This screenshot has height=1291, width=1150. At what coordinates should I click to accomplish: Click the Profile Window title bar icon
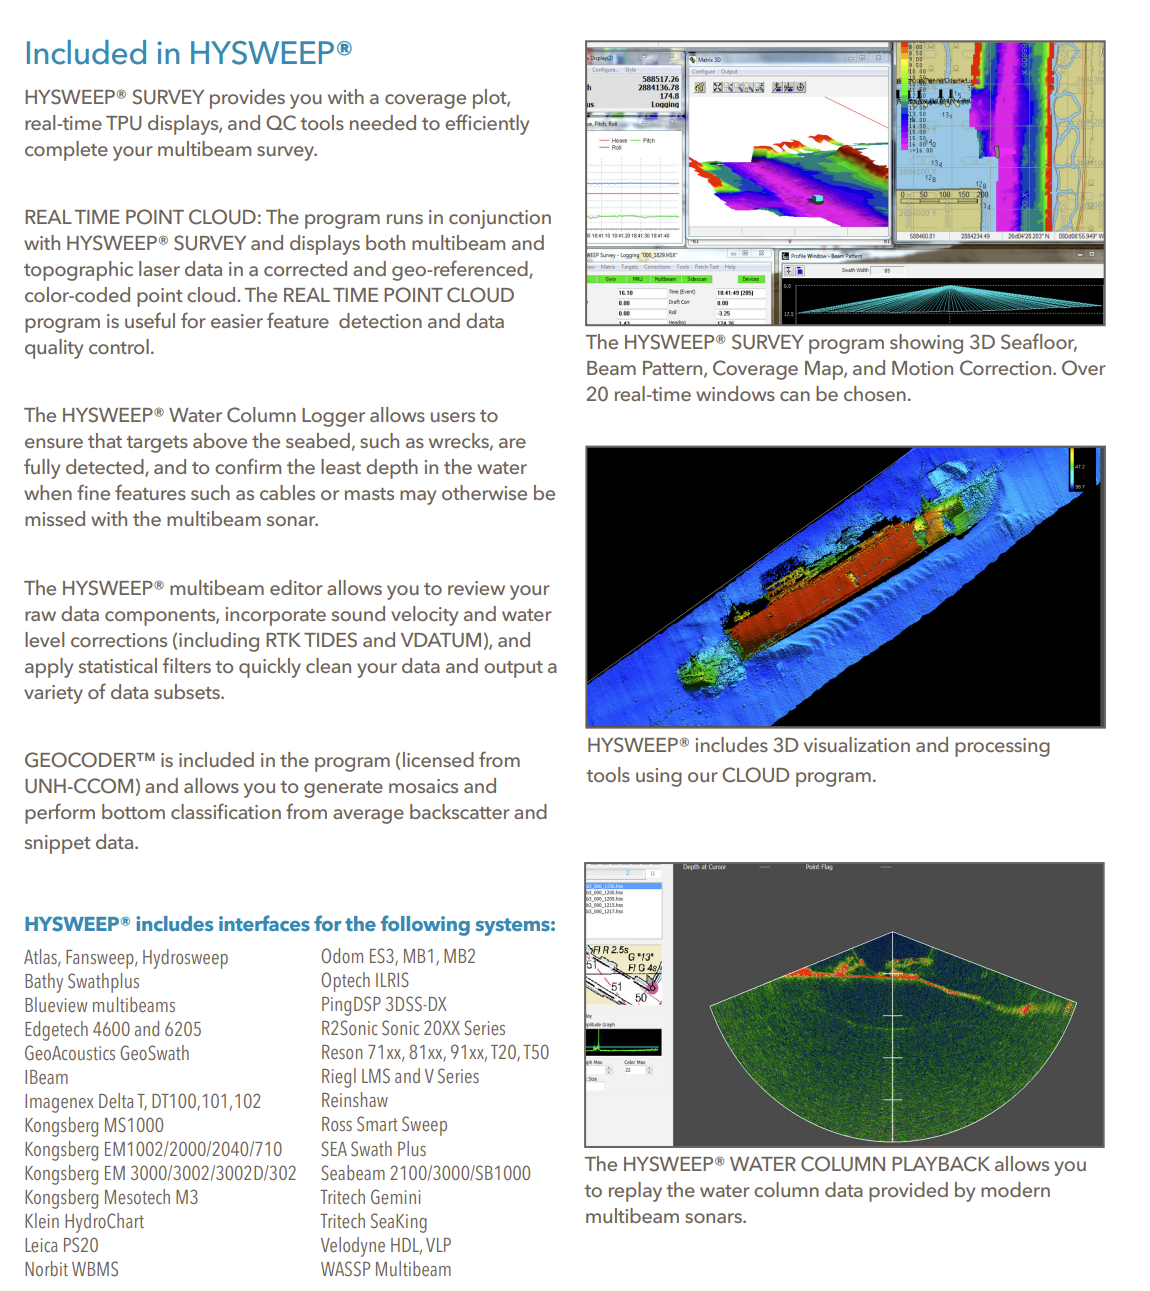(785, 256)
